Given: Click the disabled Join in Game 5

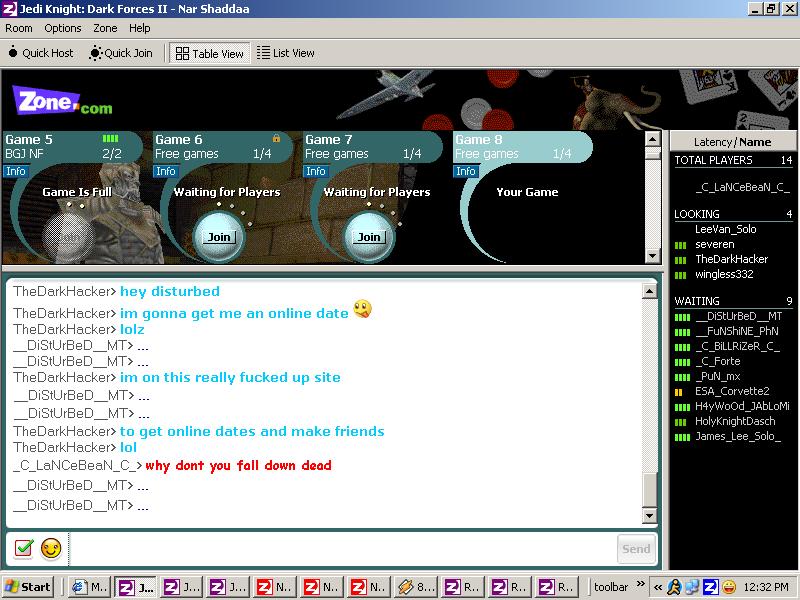Looking at the screenshot, I should click(x=68, y=237).
